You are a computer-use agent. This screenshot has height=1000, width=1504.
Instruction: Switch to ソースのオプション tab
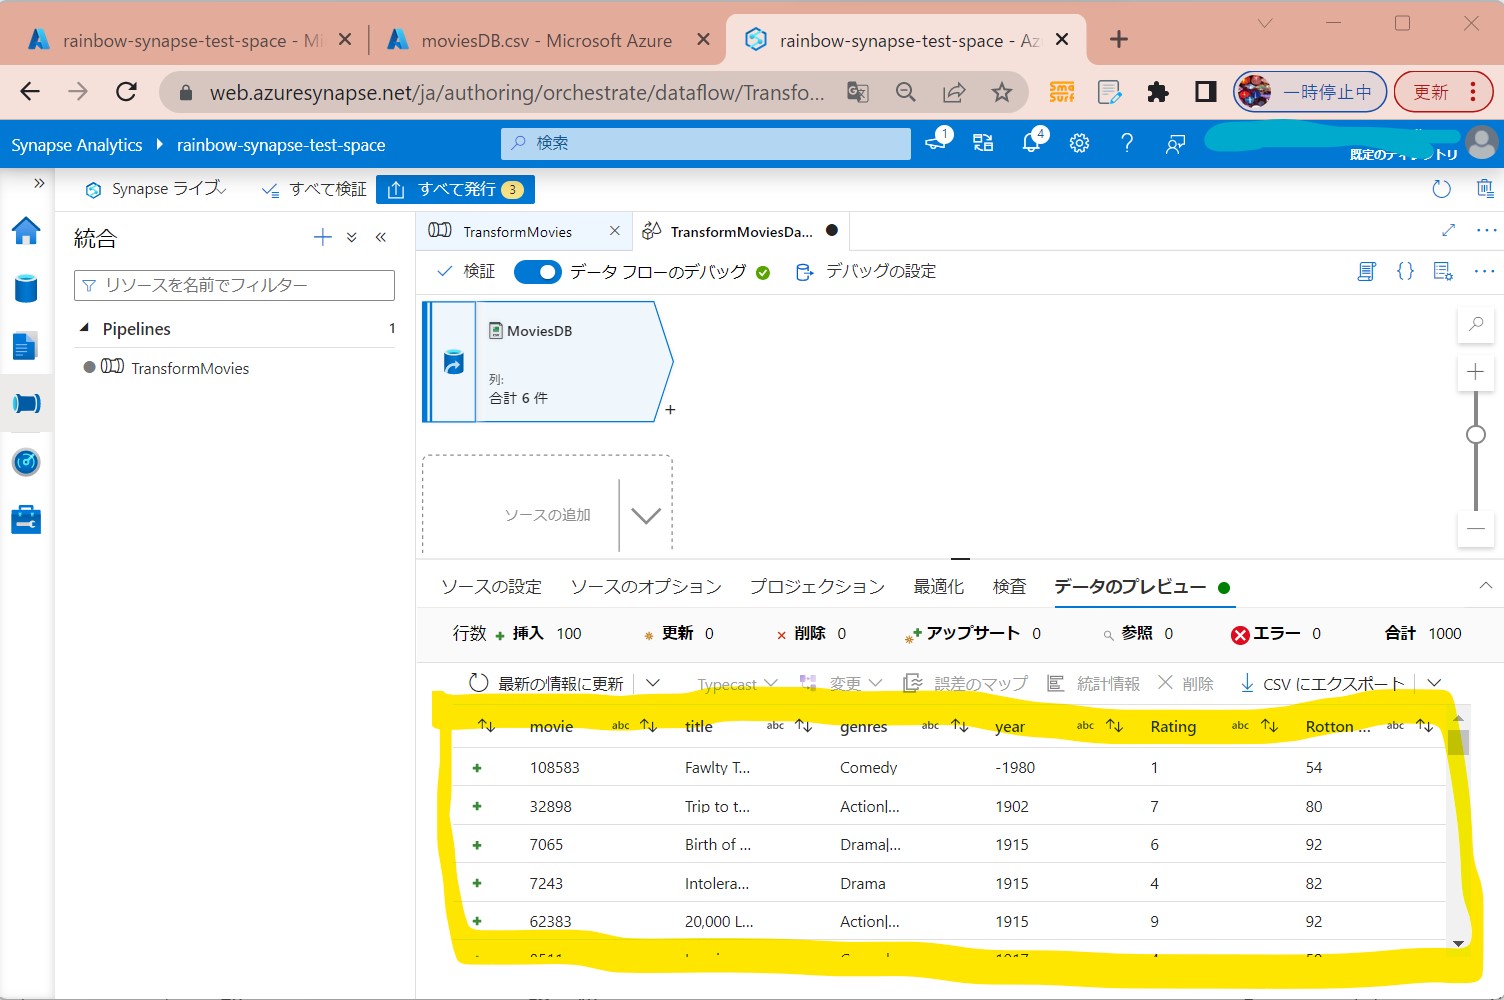[646, 587]
